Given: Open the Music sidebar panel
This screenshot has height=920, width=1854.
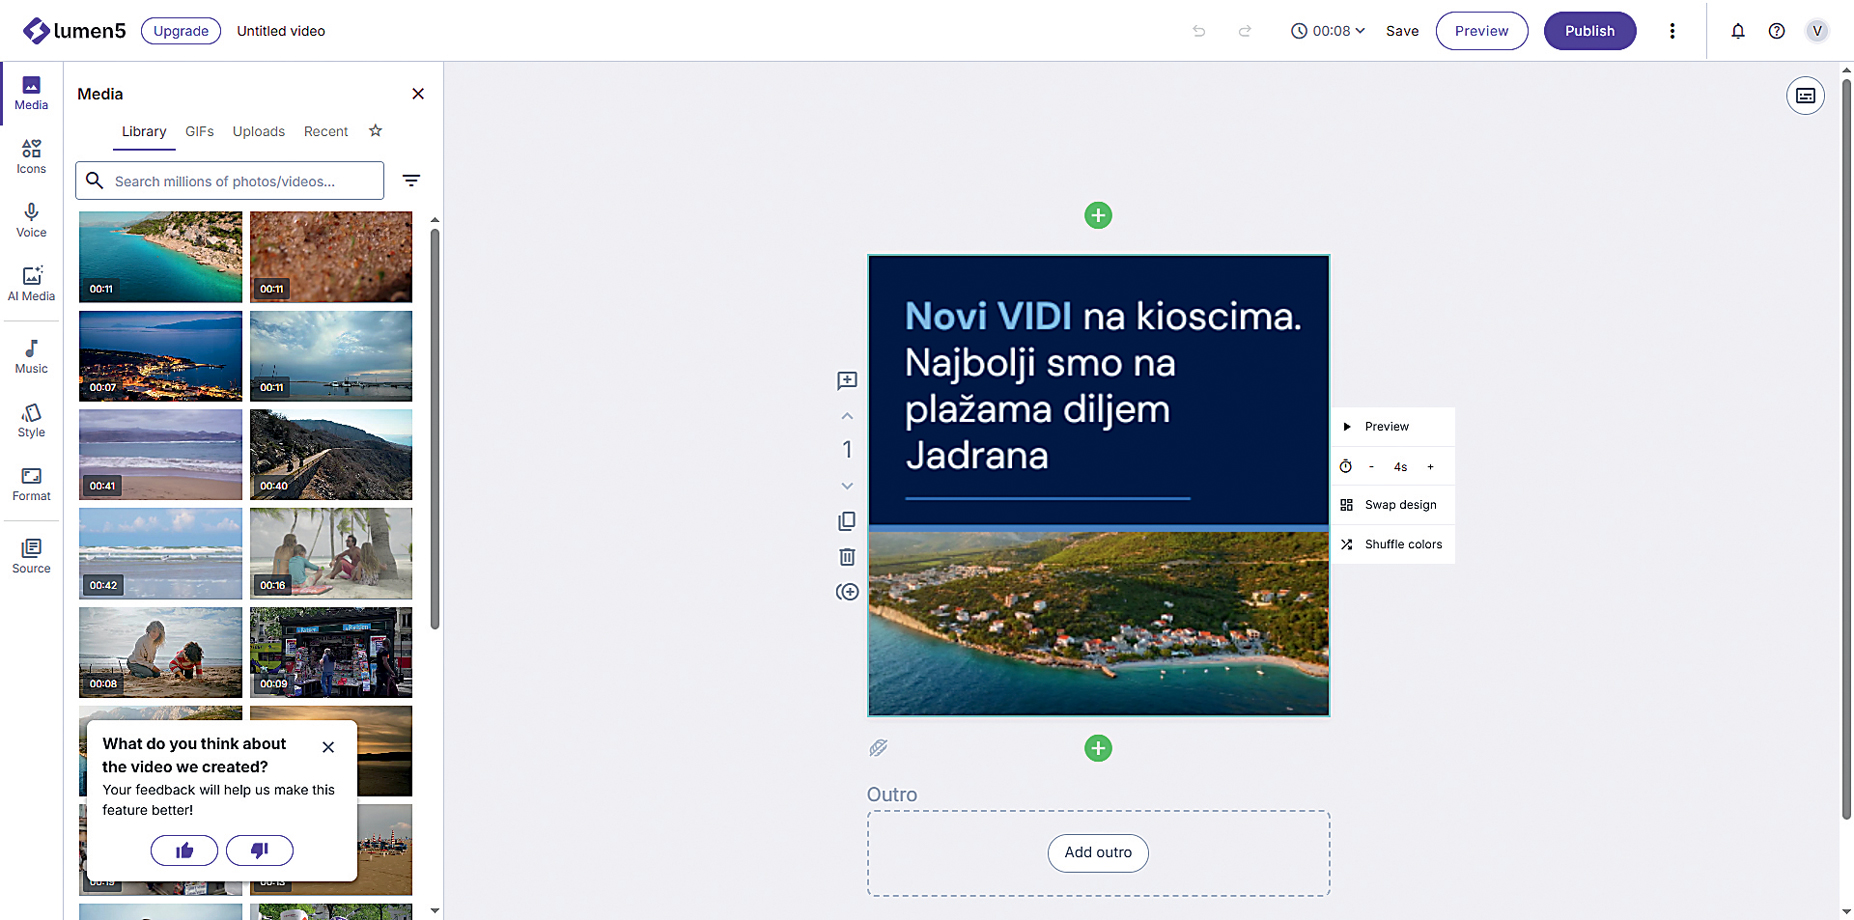Looking at the screenshot, I should (31, 357).
